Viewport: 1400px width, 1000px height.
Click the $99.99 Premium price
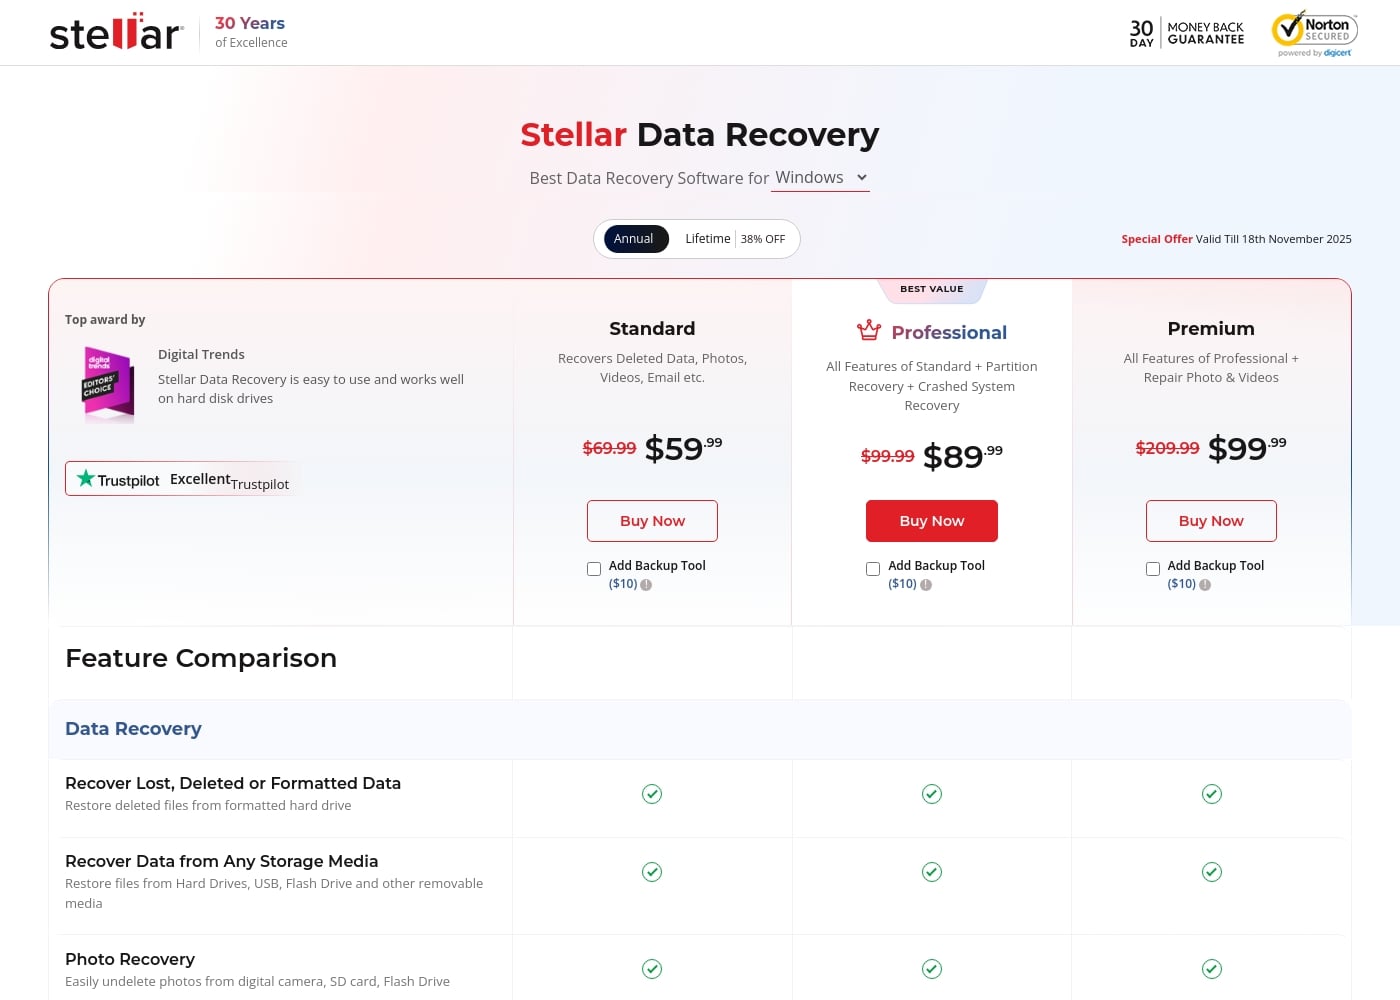pyautogui.click(x=1247, y=448)
